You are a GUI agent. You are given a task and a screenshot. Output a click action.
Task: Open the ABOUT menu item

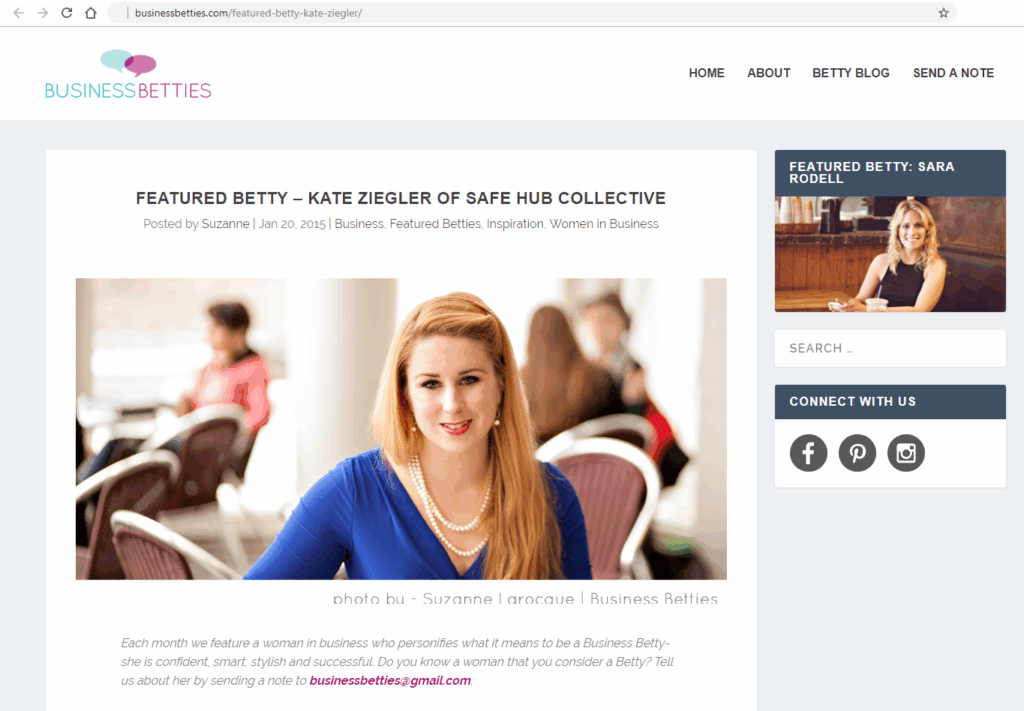click(x=769, y=73)
